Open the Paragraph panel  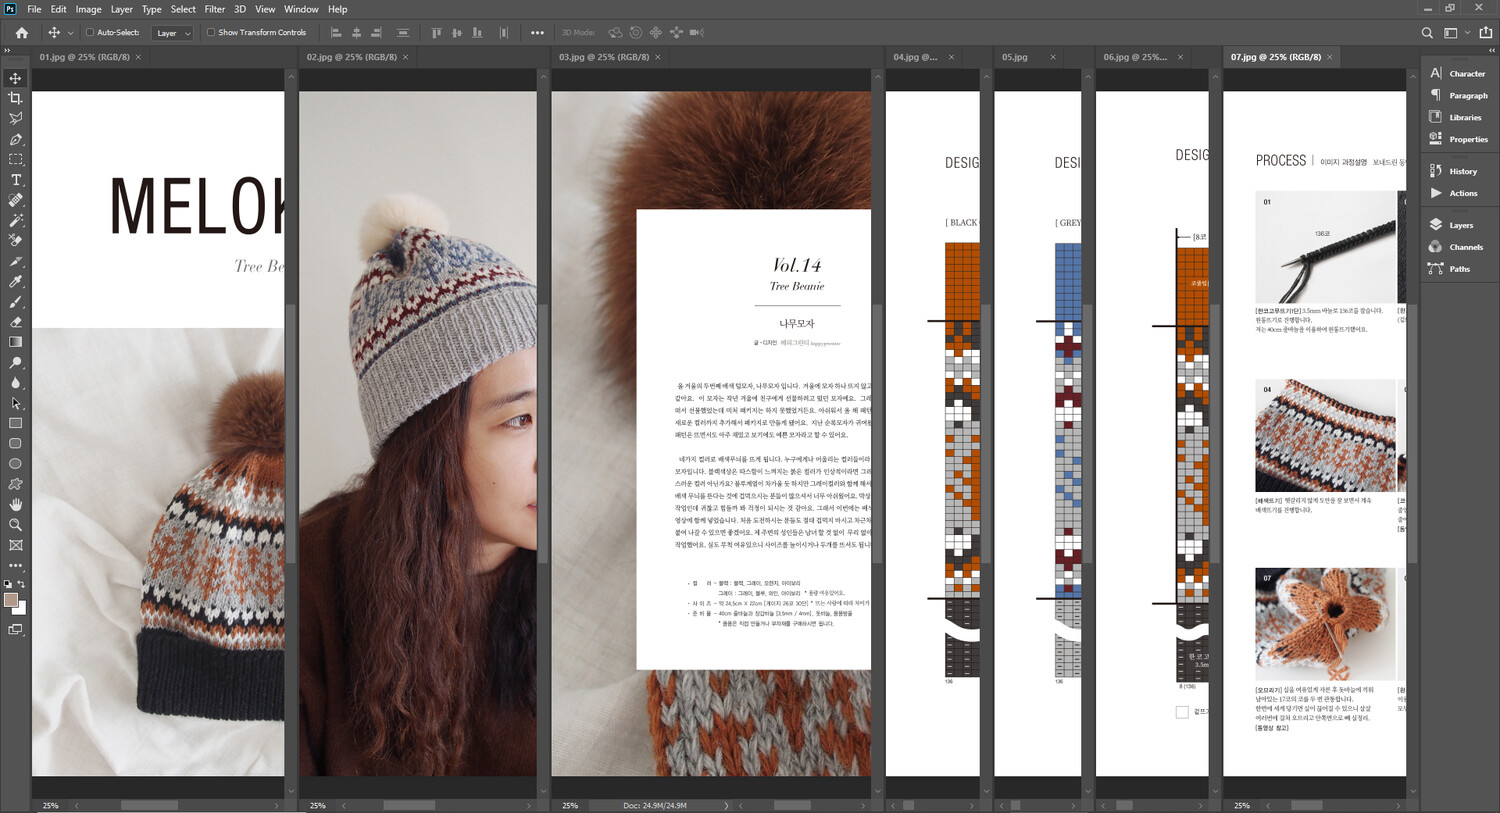pyautogui.click(x=1467, y=96)
